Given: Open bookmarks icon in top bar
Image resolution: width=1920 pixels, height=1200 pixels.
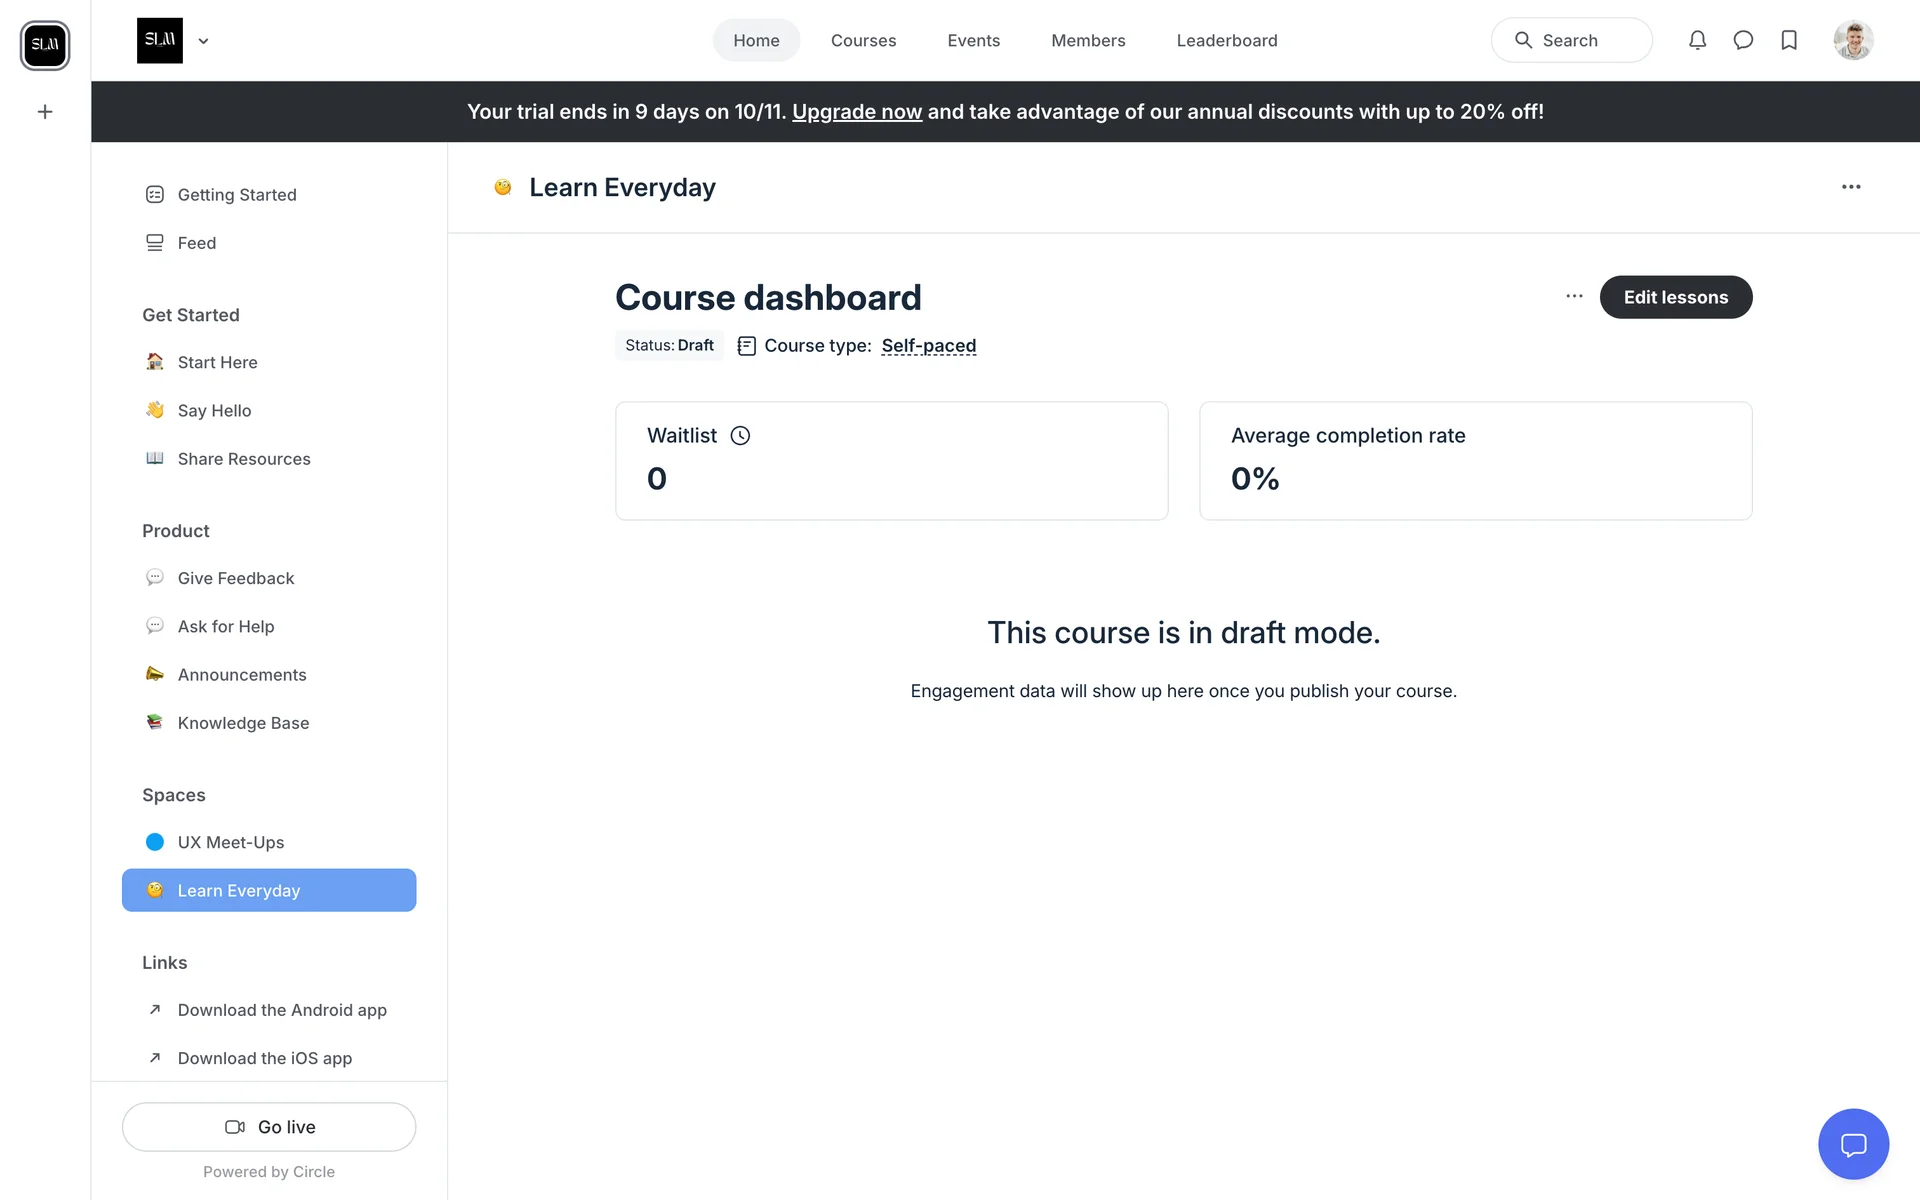Looking at the screenshot, I should (x=1789, y=40).
